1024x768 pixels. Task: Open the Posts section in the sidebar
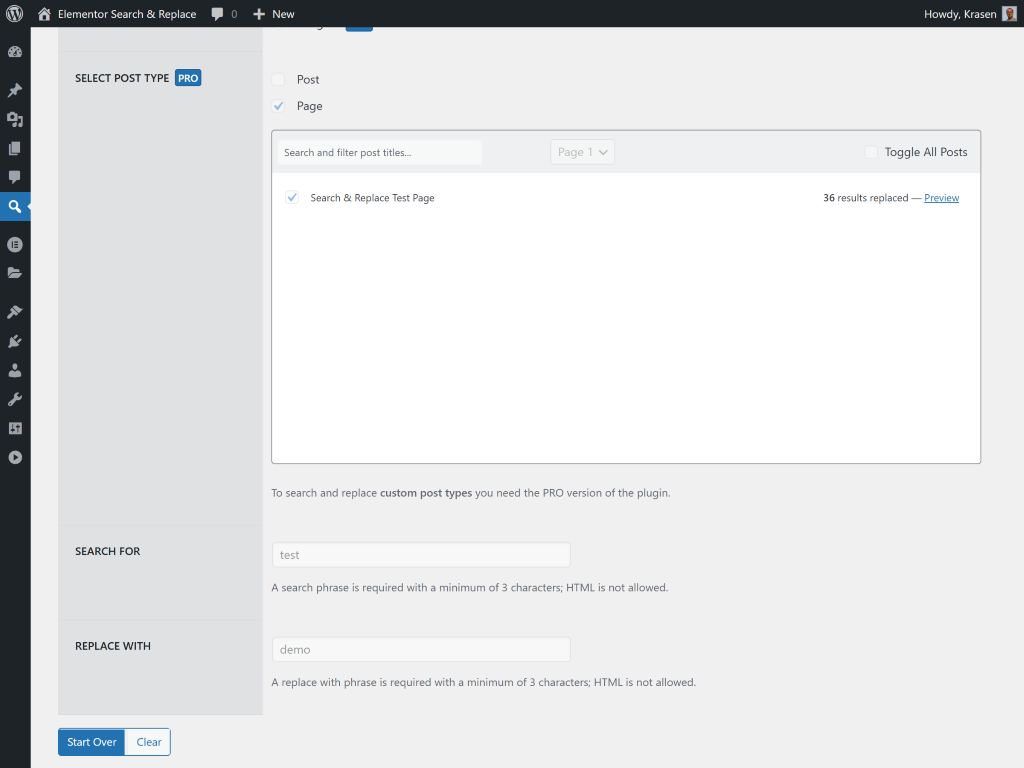pos(15,89)
